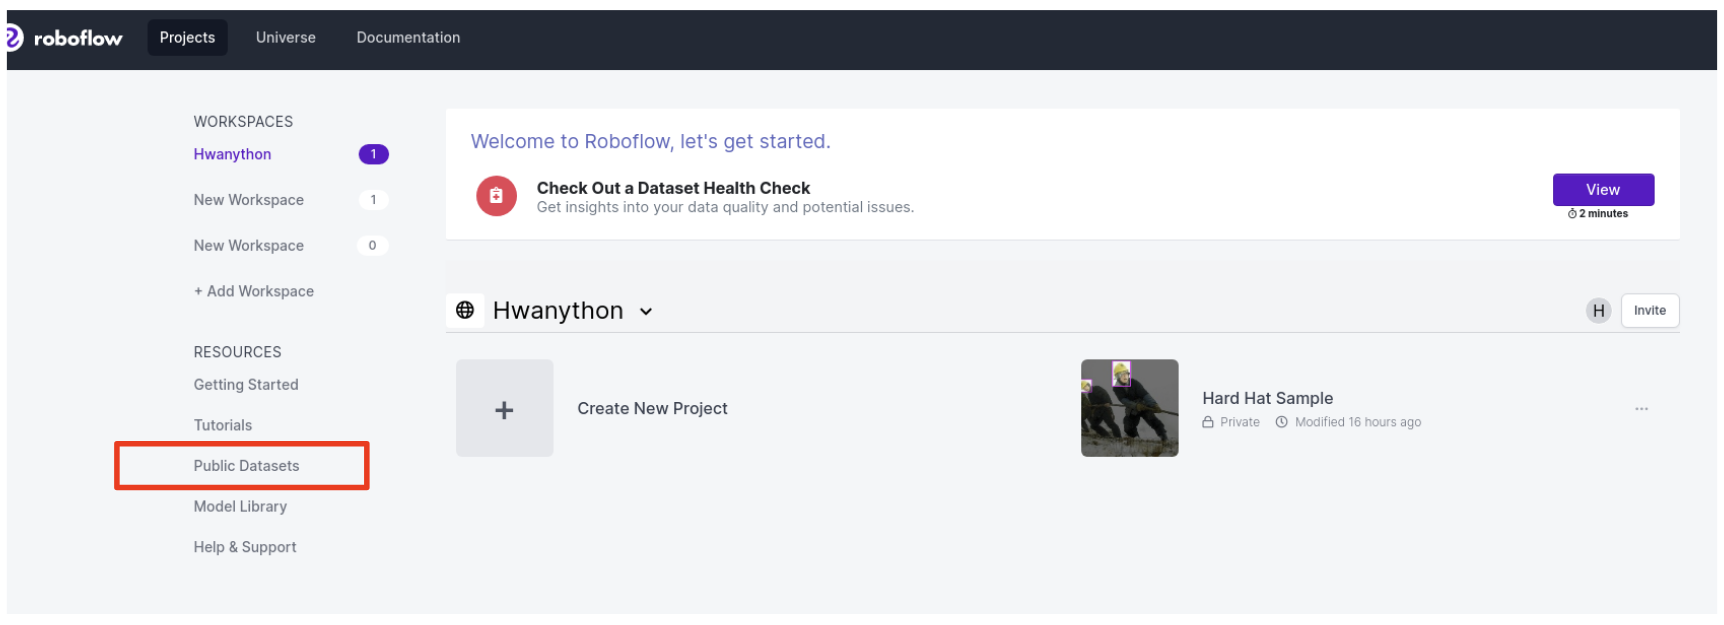Click the H member avatar
This screenshot has height=625, width=1724.
point(1598,310)
